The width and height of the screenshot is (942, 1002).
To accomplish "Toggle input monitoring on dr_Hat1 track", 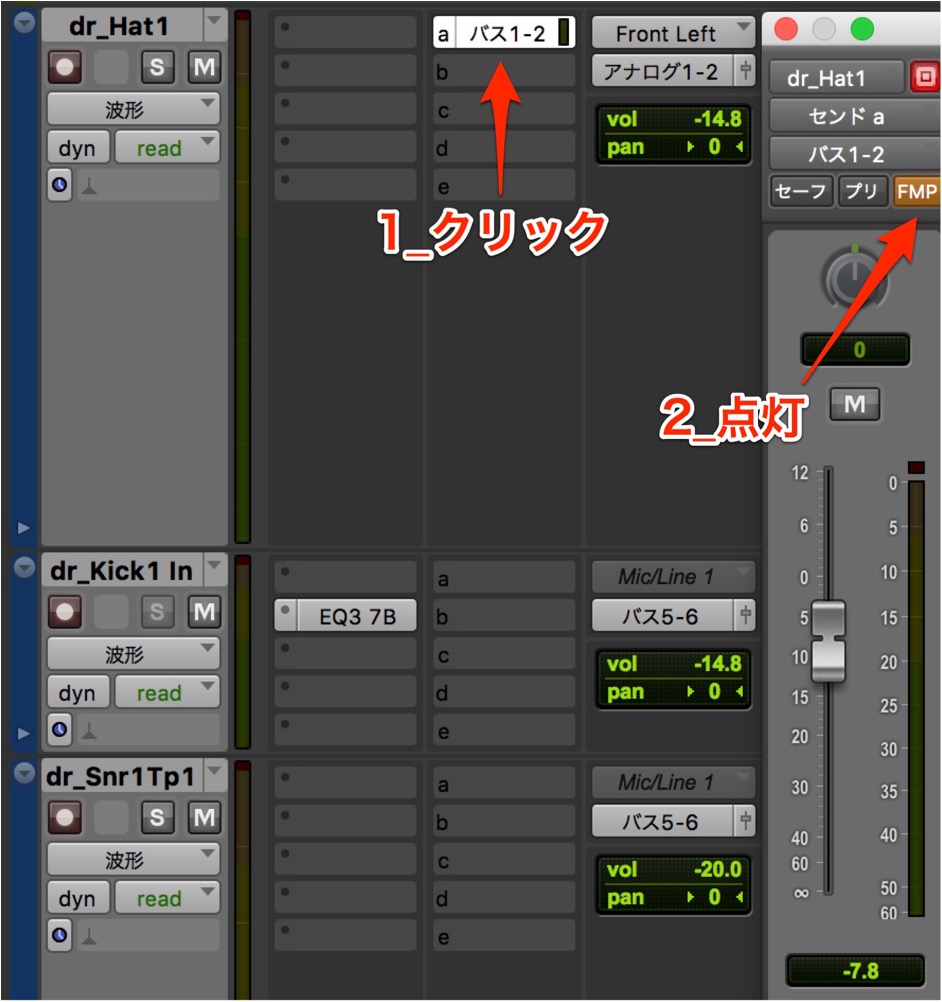I will 111,67.
